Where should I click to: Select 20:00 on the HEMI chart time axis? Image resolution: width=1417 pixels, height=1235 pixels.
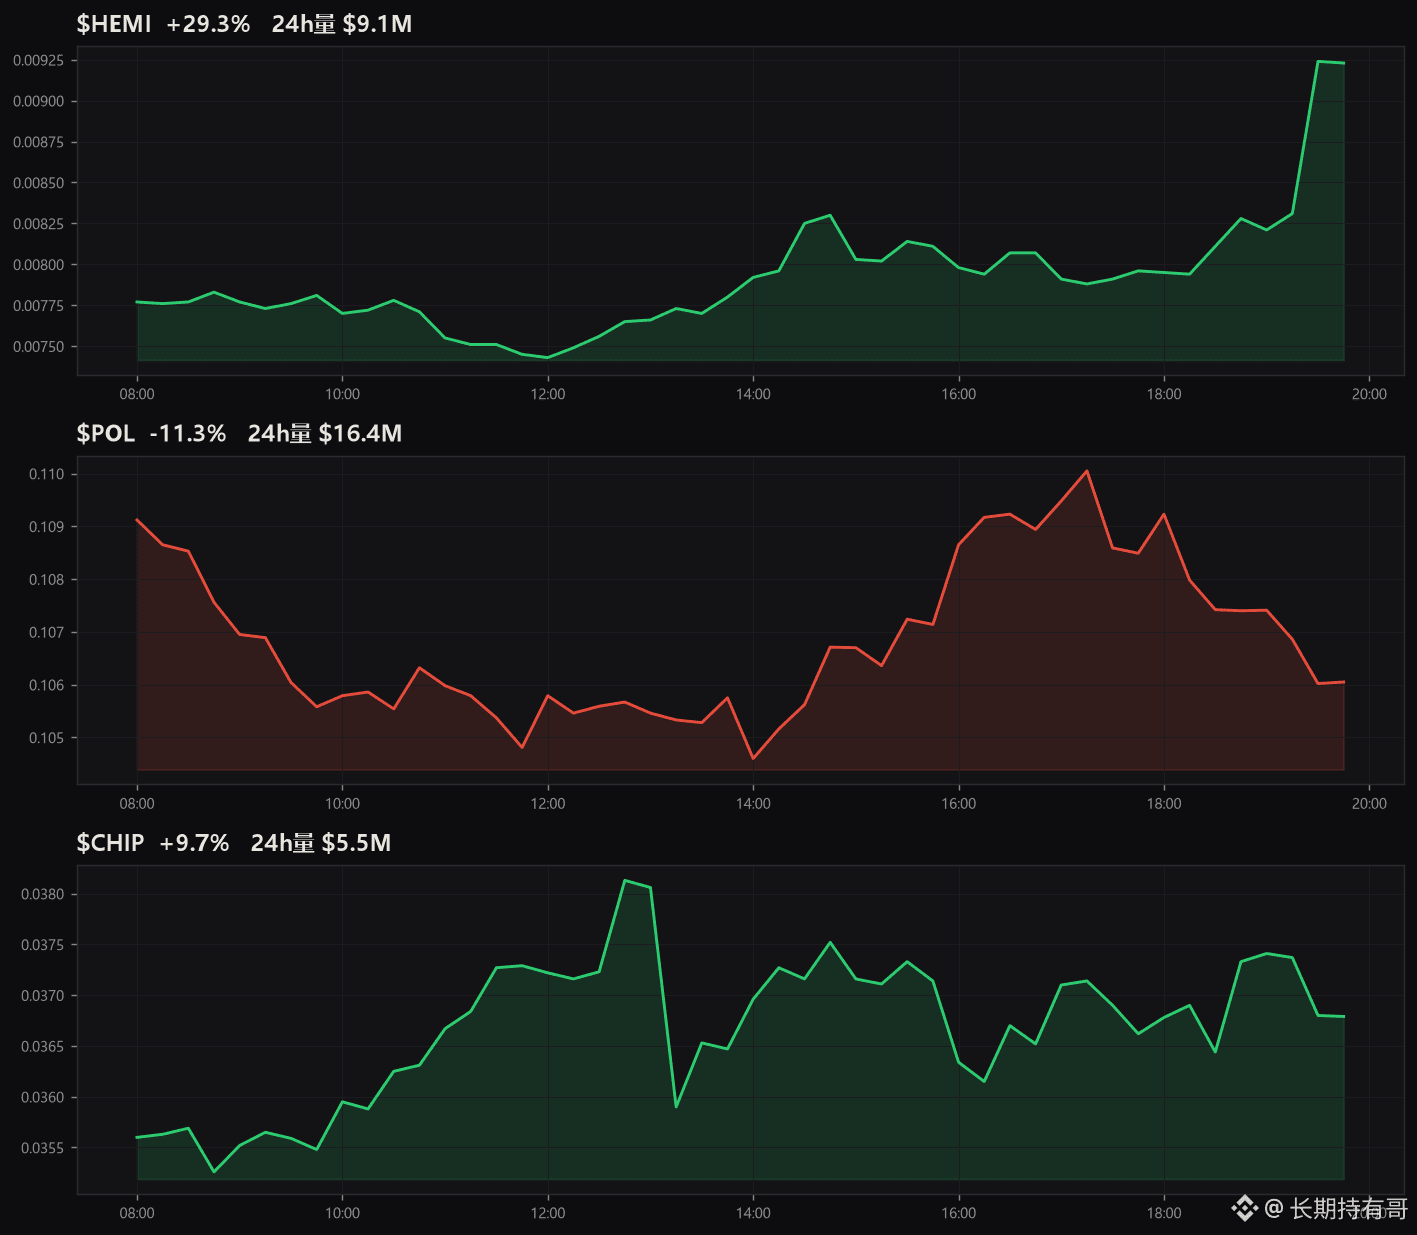tap(1369, 394)
